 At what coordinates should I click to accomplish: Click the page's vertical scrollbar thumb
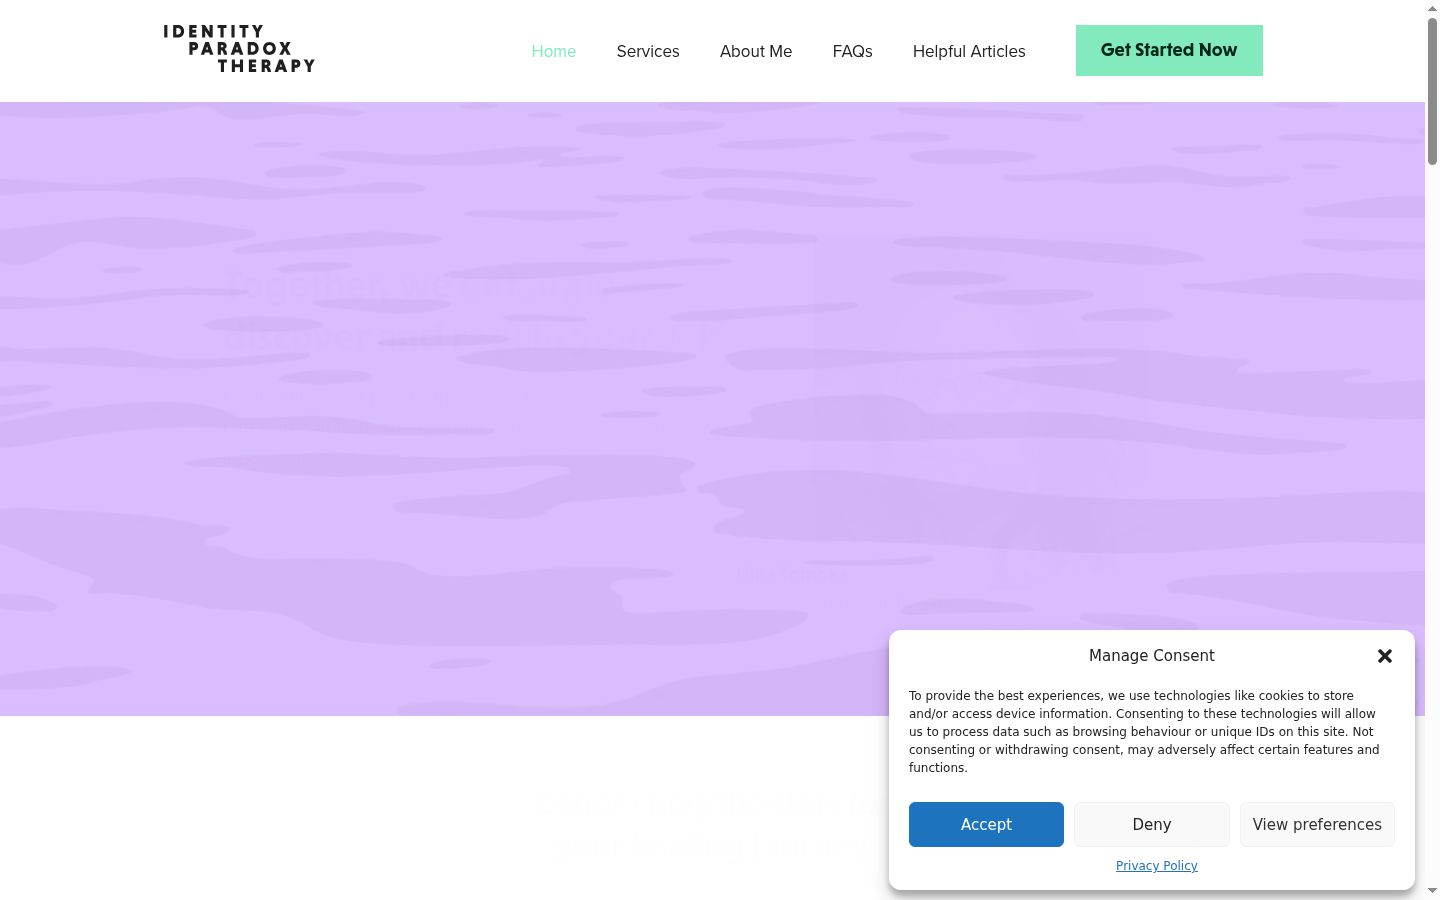[x=1432, y=90]
